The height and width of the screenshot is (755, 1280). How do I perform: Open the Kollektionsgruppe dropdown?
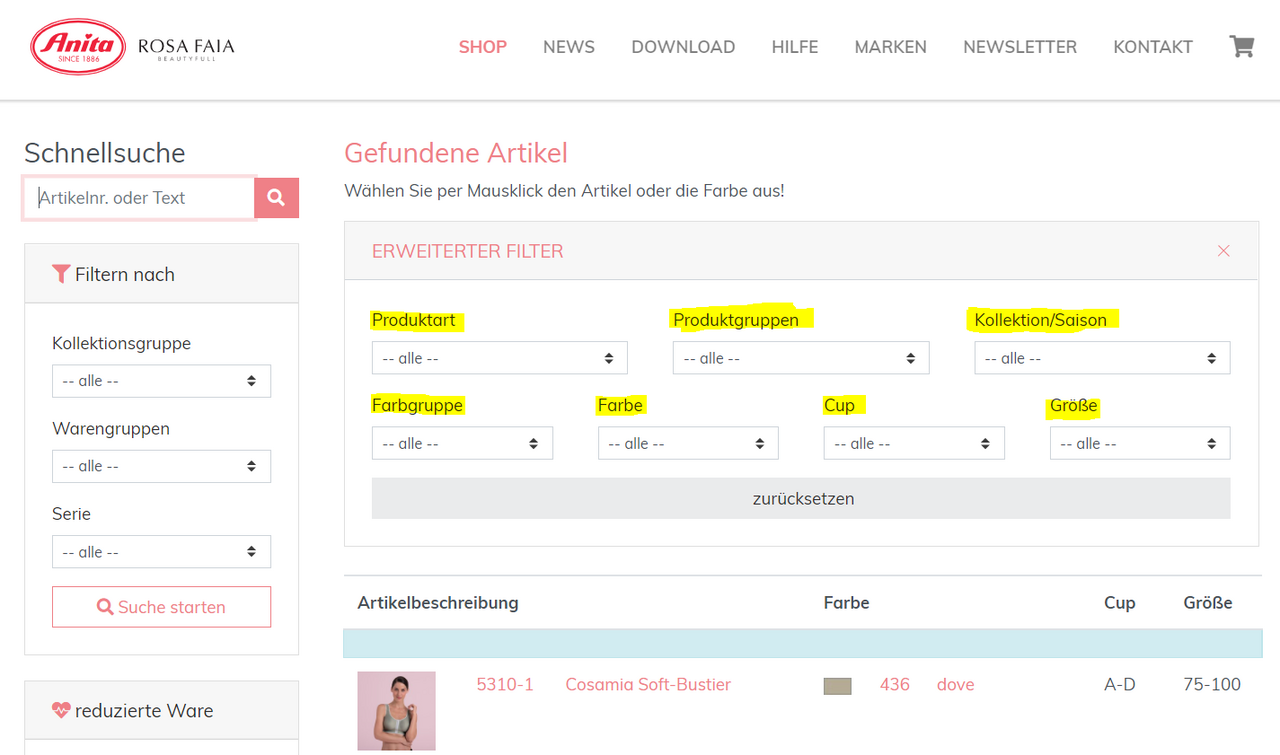[x=161, y=381]
